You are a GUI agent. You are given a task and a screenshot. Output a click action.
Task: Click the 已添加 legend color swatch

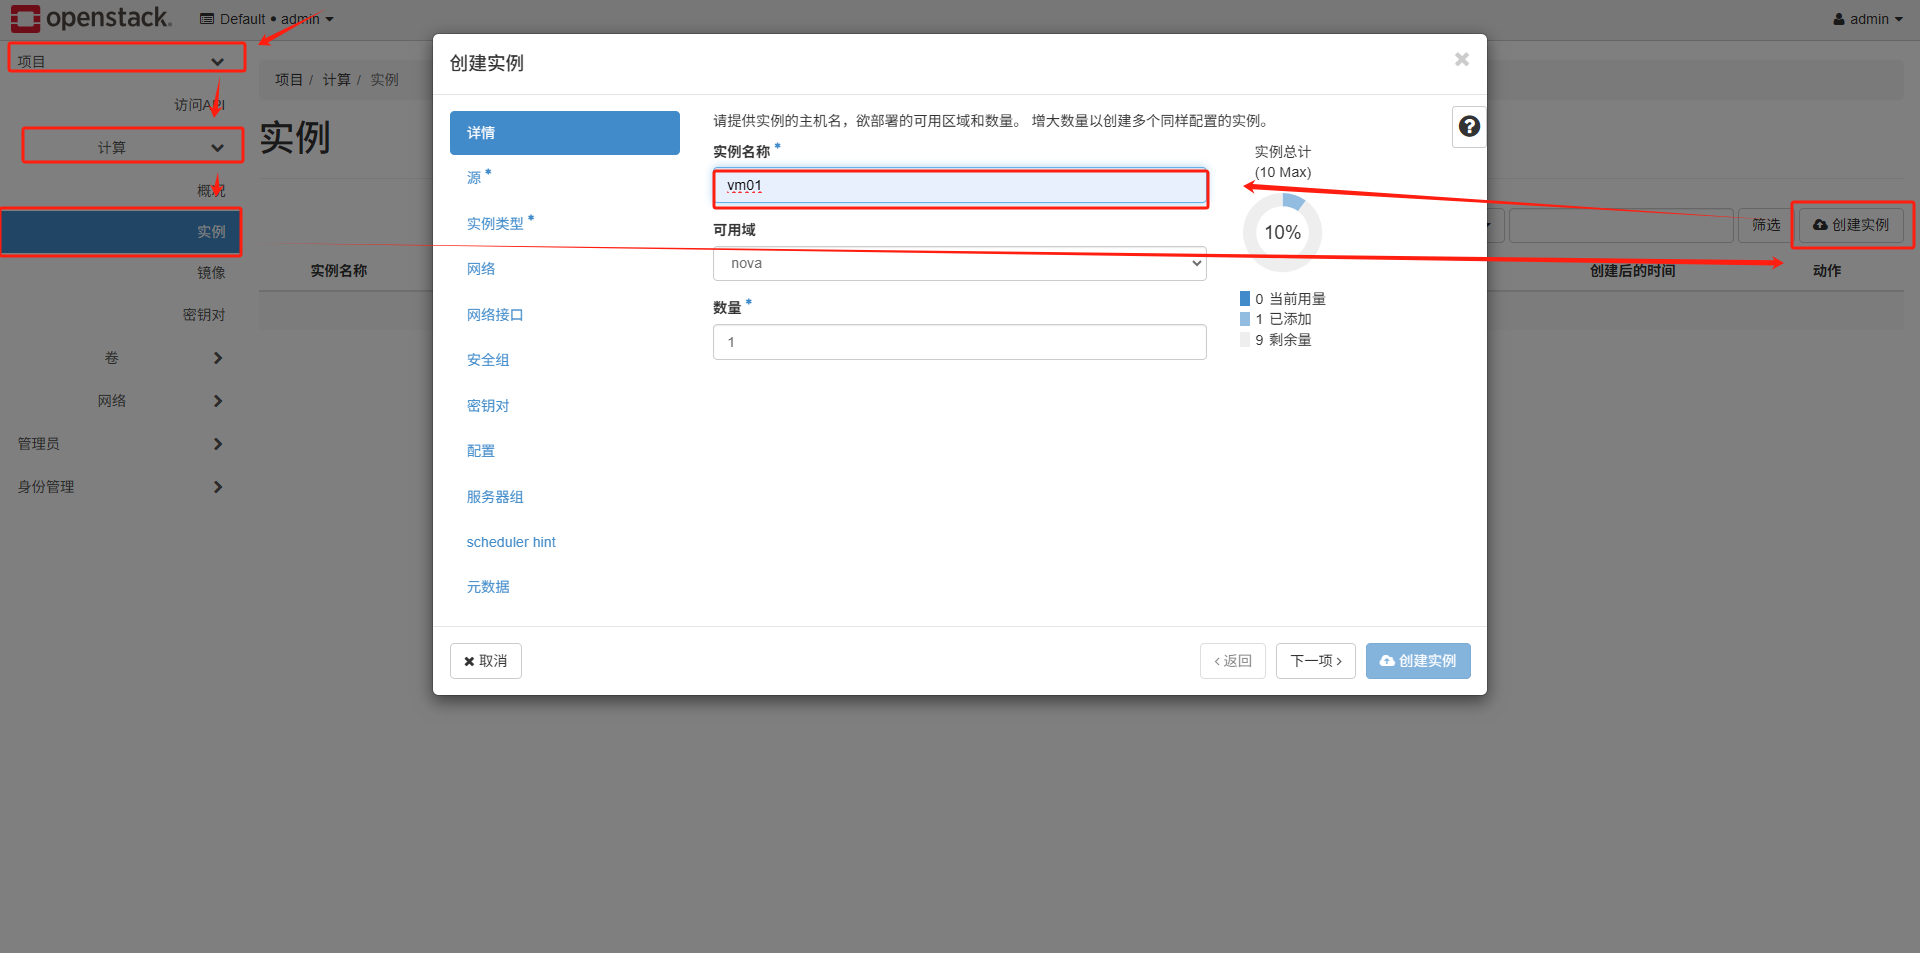[1245, 319]
